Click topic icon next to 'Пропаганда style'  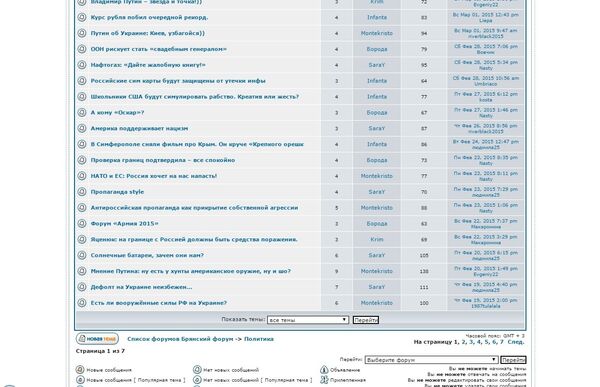[82, 192]
